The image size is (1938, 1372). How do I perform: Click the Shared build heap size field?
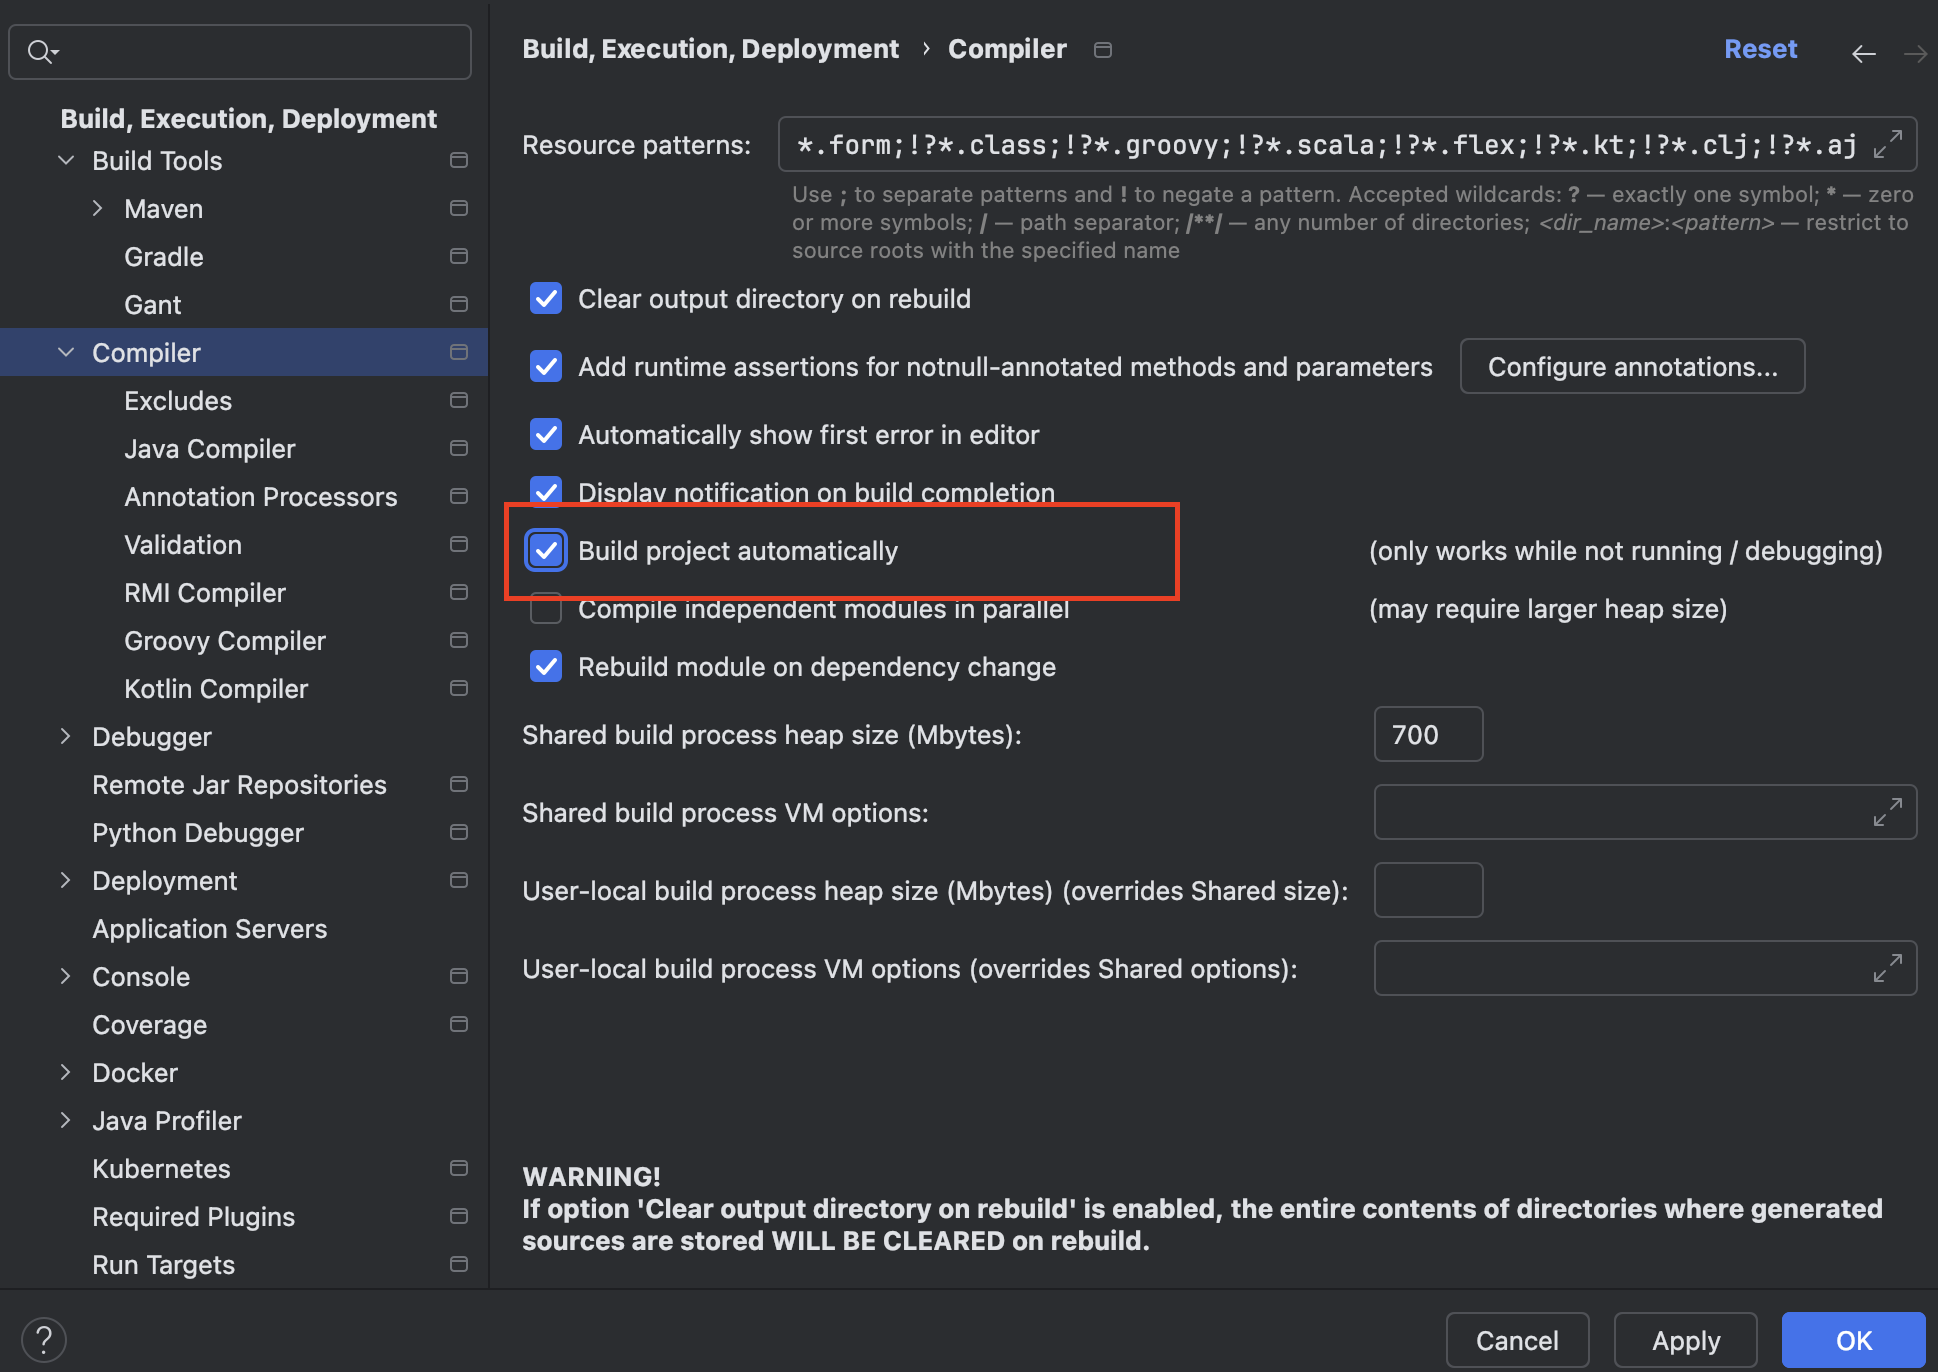click(1428, 735)
